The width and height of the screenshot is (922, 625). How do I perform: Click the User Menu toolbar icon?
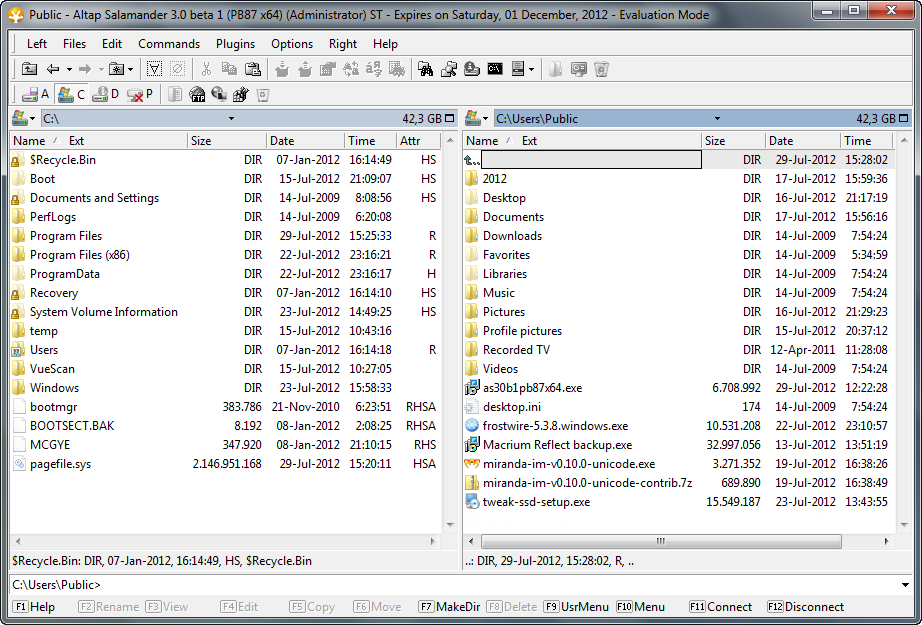point(518,69)
